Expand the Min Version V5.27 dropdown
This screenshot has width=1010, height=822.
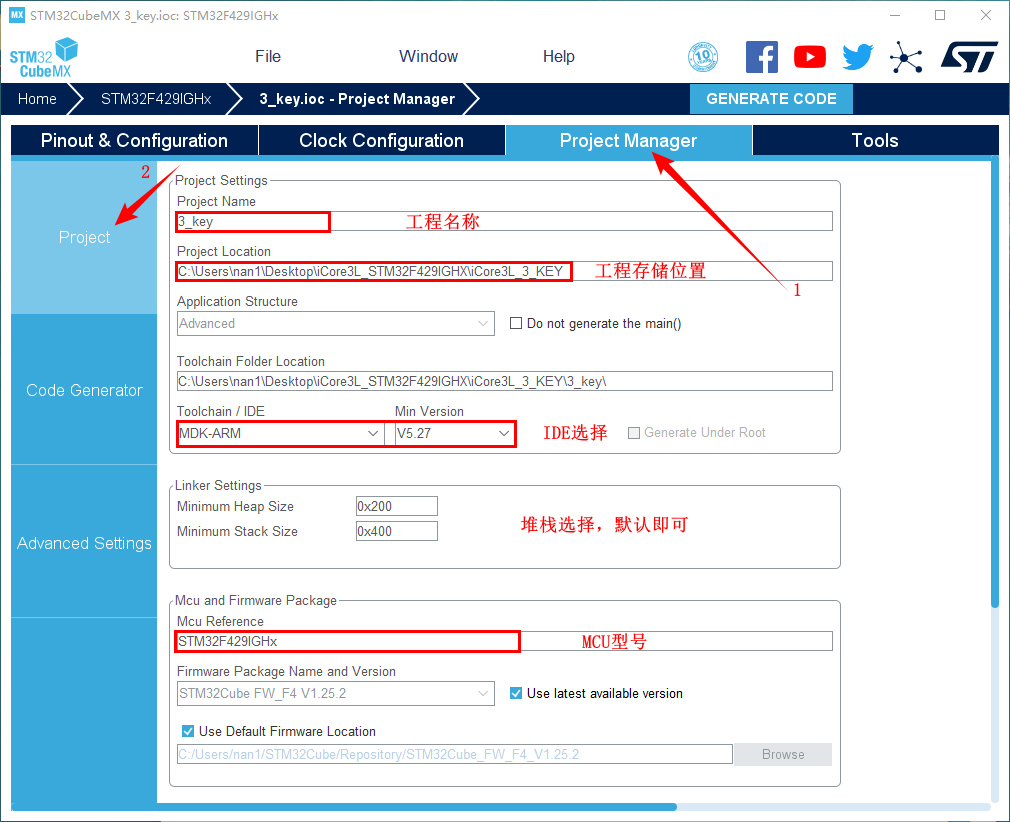[455, 433]
